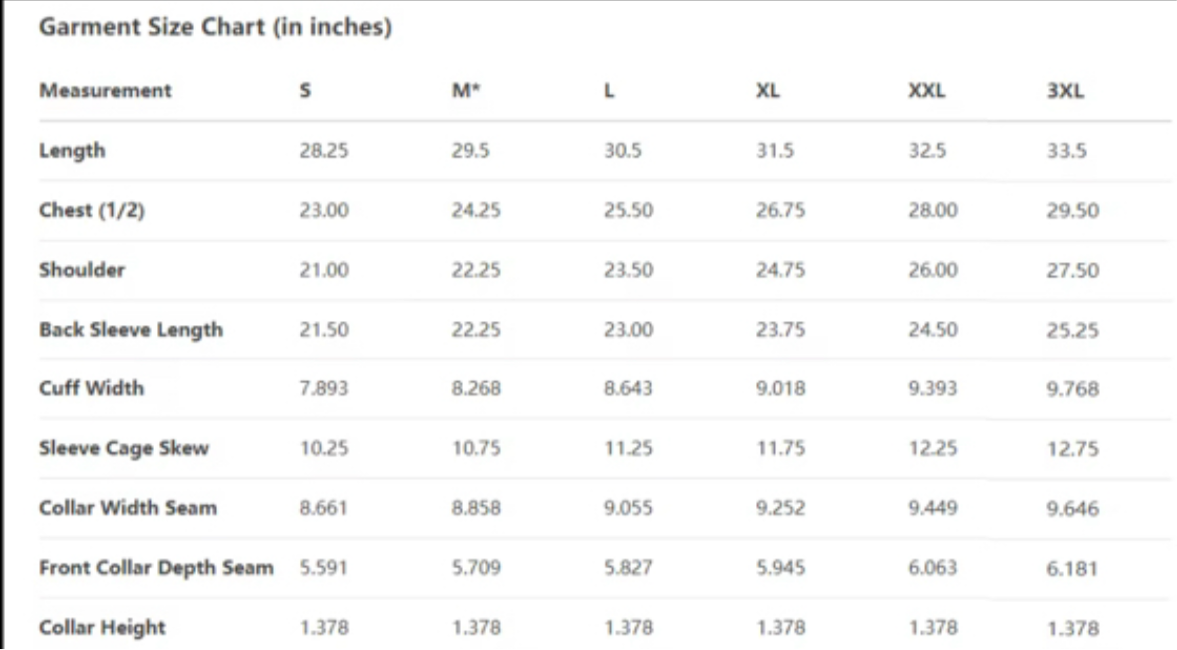Click the Garment Size Chart heading
The image size is (1177, 650).
(x=215, y=27)
